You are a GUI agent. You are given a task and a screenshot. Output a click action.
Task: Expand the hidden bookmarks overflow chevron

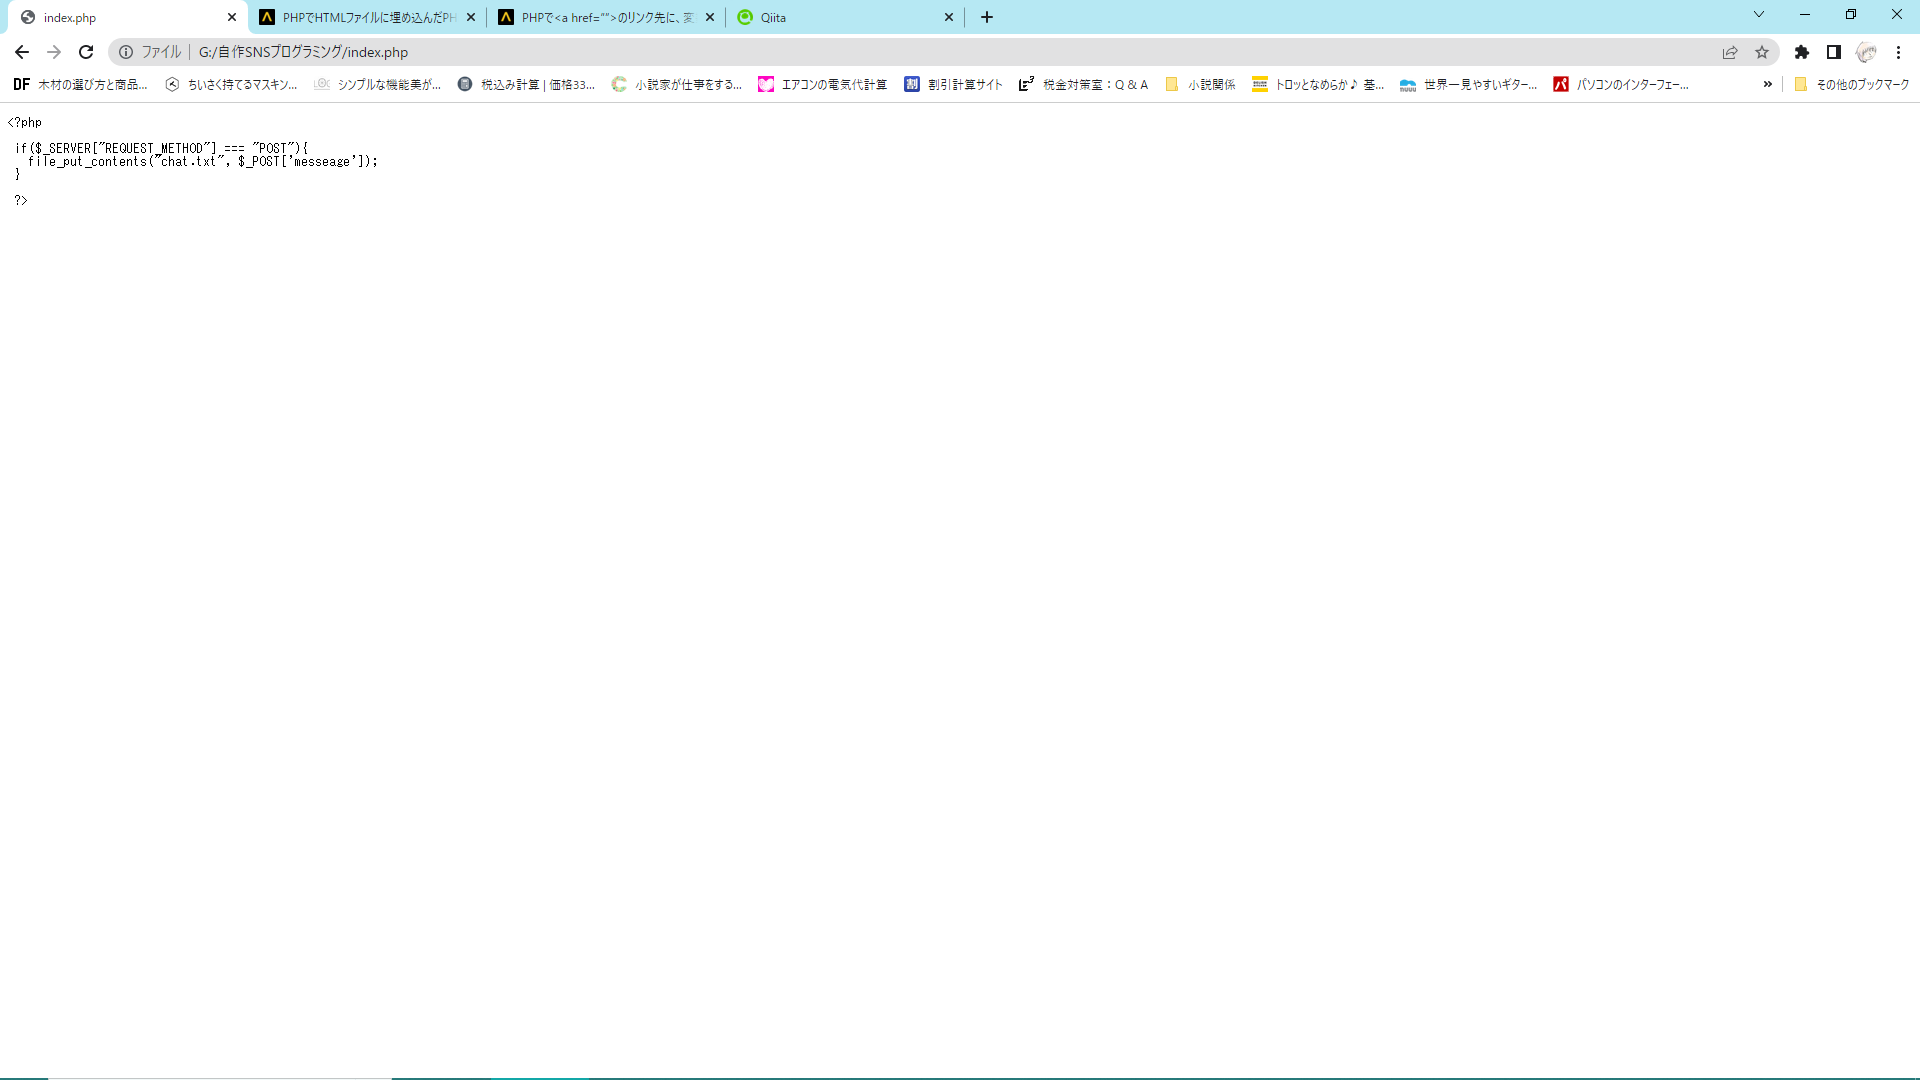(1768, 85)
